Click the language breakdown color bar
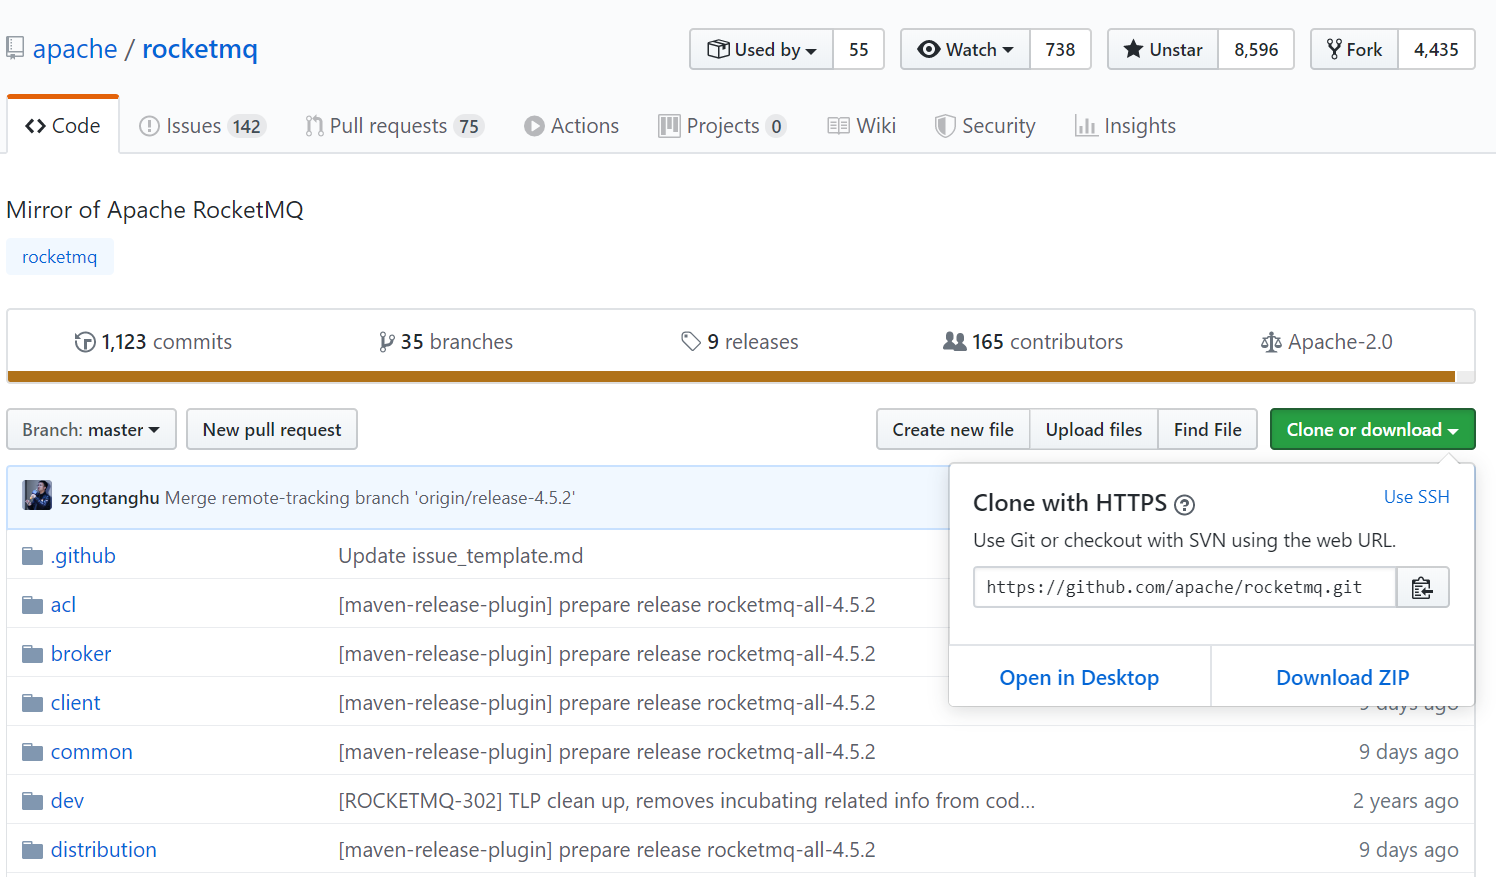The width and height of the screenshot is (1496, 877). click(741, 377)
